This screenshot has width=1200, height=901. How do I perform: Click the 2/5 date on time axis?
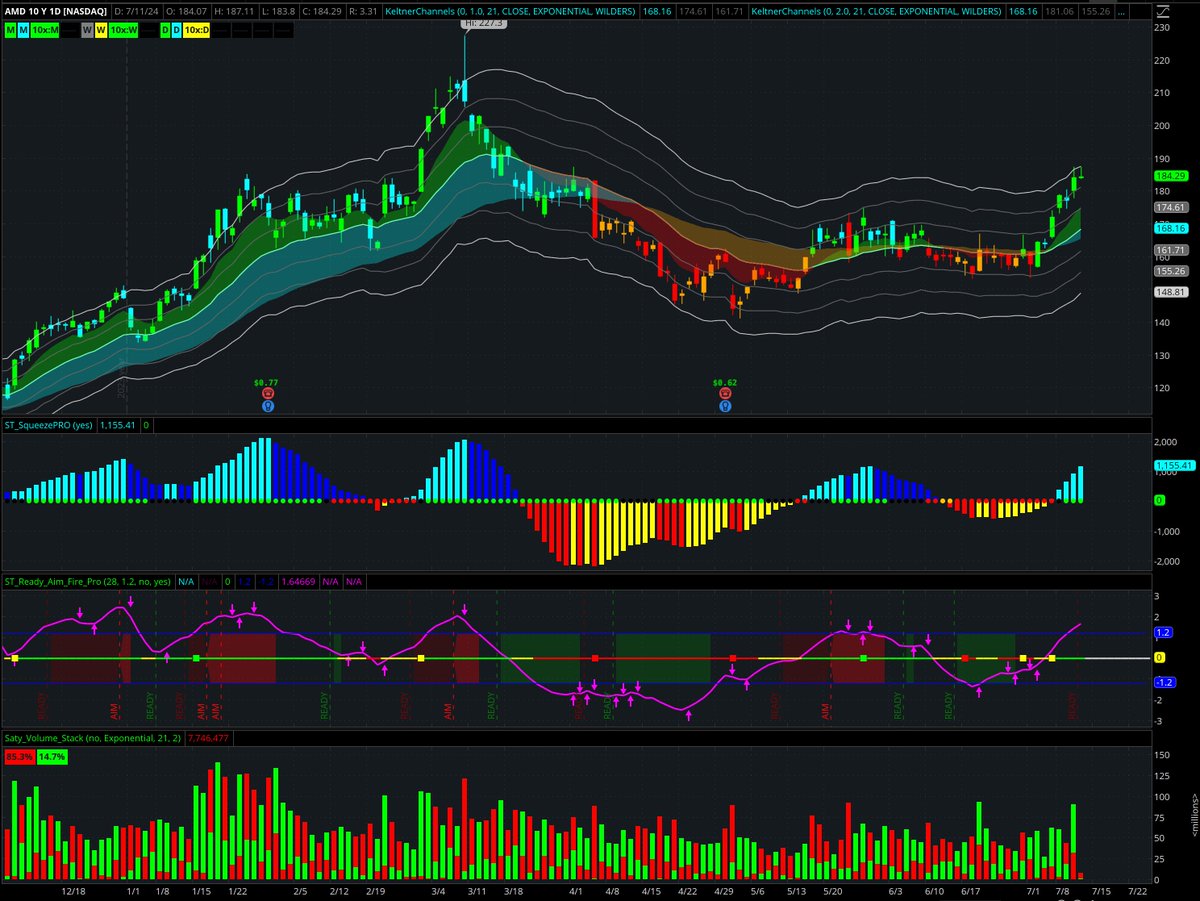tap(300, 889)
